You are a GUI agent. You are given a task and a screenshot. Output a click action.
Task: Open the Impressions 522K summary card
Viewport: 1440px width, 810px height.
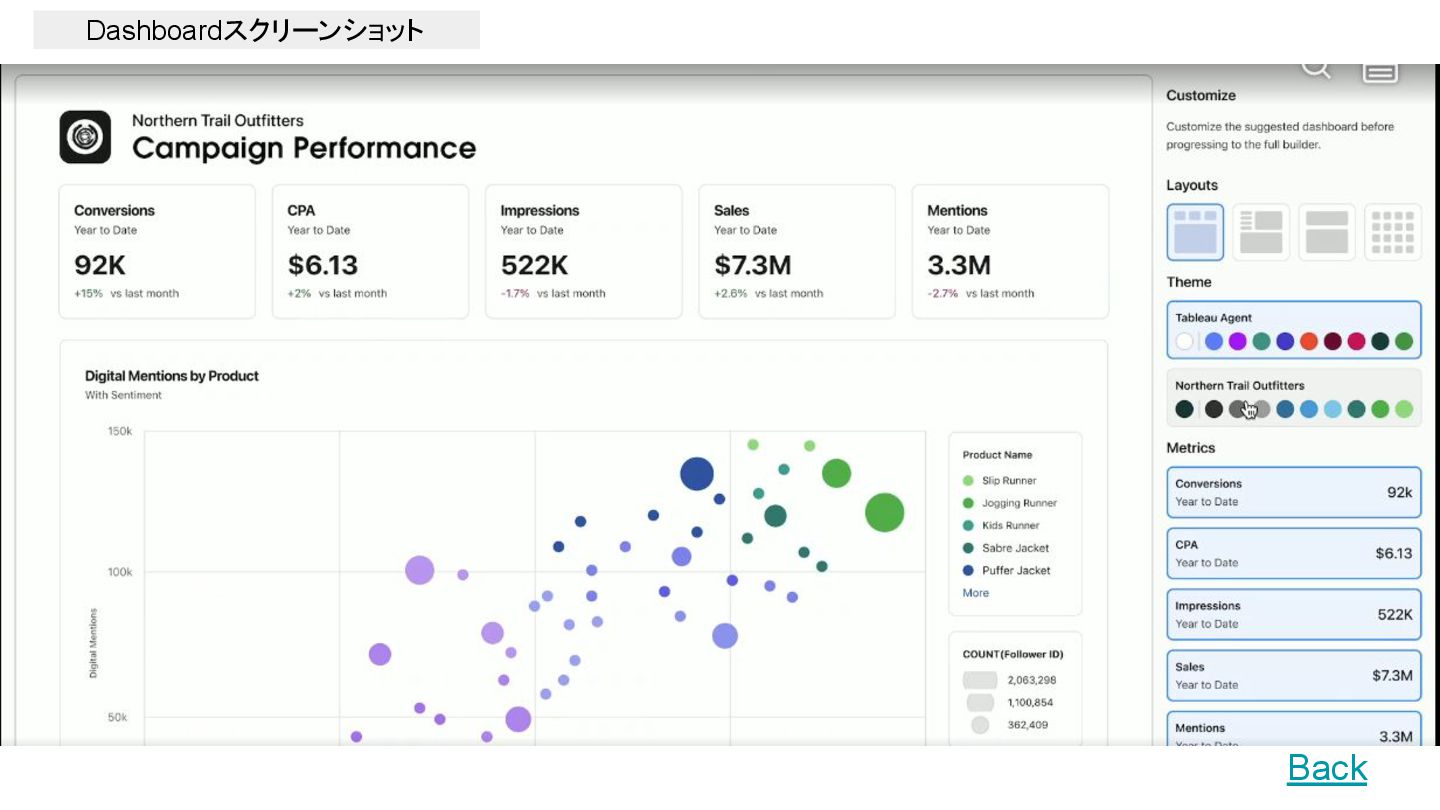[x=584, y=252]
